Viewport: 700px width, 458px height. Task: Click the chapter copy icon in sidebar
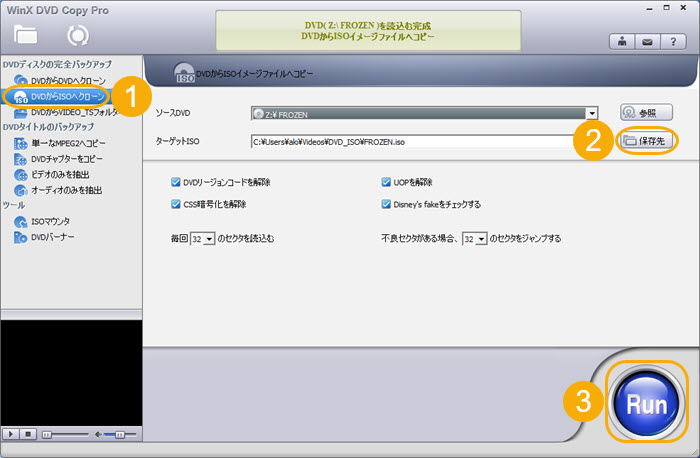21,159
